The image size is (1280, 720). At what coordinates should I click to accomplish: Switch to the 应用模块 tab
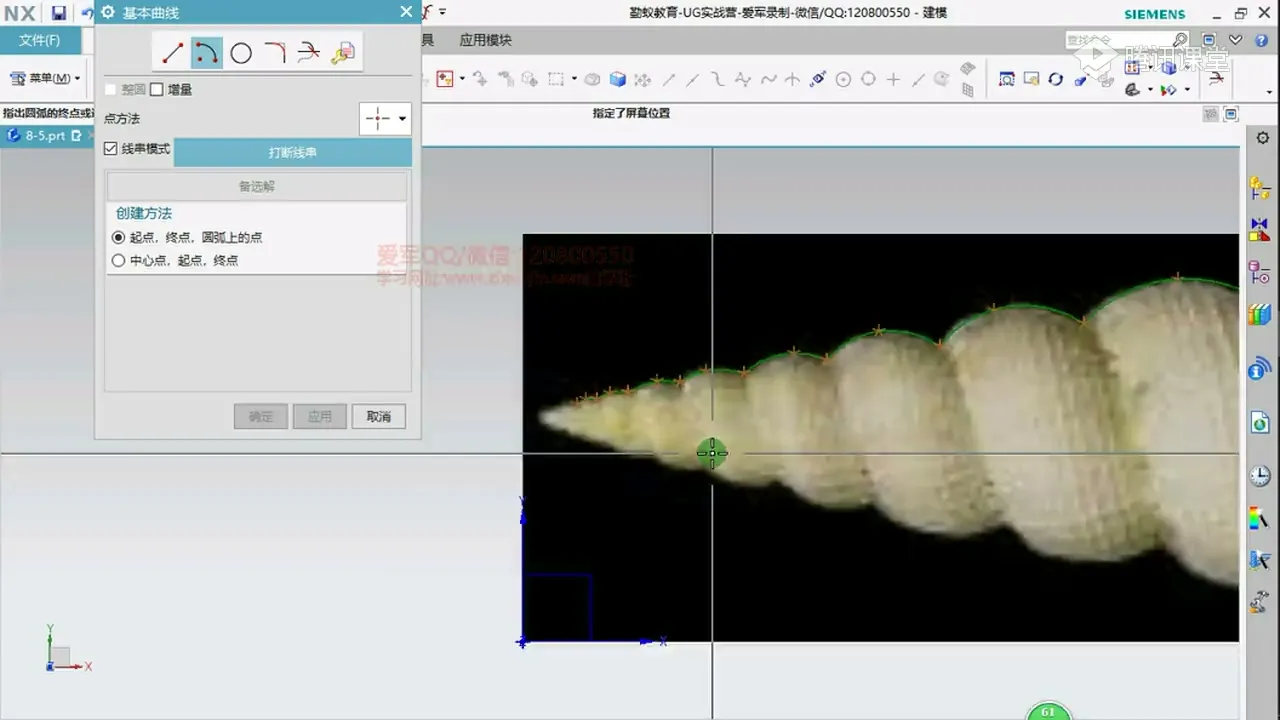pyautogui.click(x=485, y=41)
